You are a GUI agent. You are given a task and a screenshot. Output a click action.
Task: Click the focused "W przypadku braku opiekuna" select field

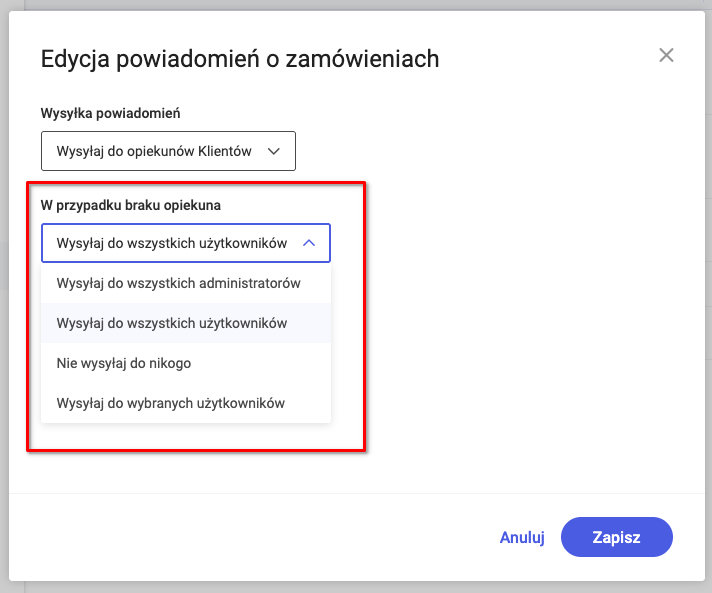[186, 243]
